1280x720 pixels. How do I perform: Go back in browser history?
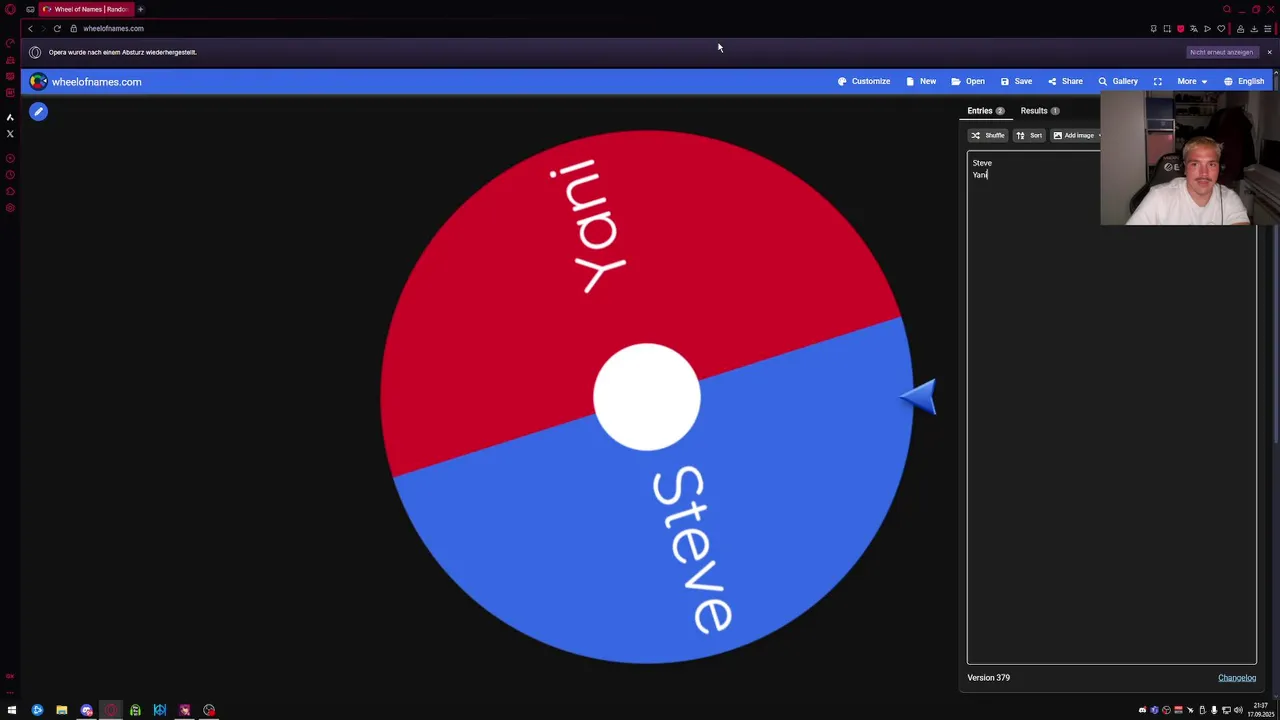click(30, 28)
